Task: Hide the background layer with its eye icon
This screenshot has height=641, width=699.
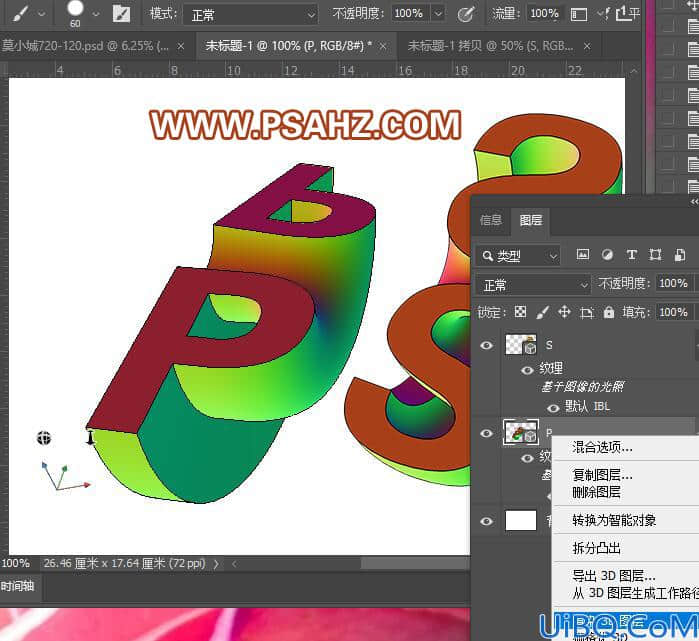Action: point(486,521)
